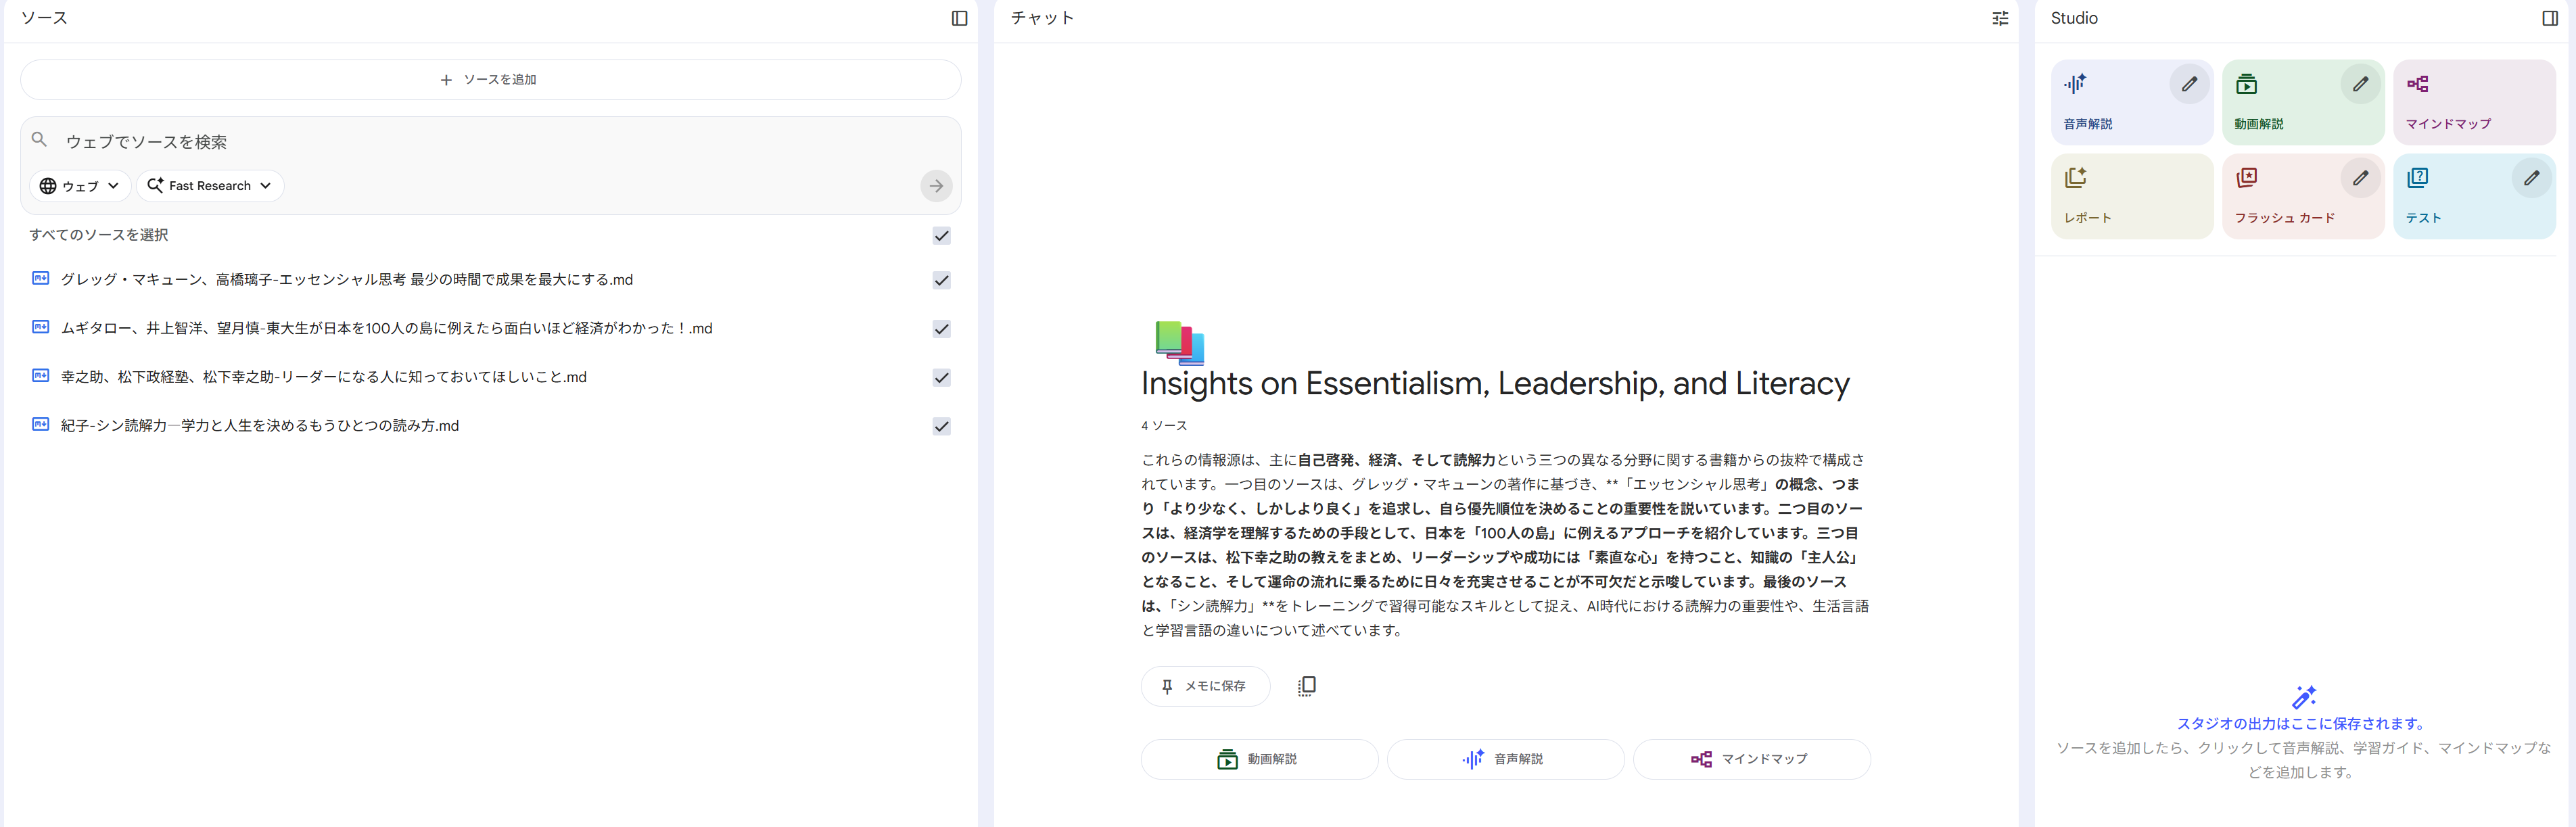Uncheck the 松下幸之助 リーダー source checkbox

941,378
